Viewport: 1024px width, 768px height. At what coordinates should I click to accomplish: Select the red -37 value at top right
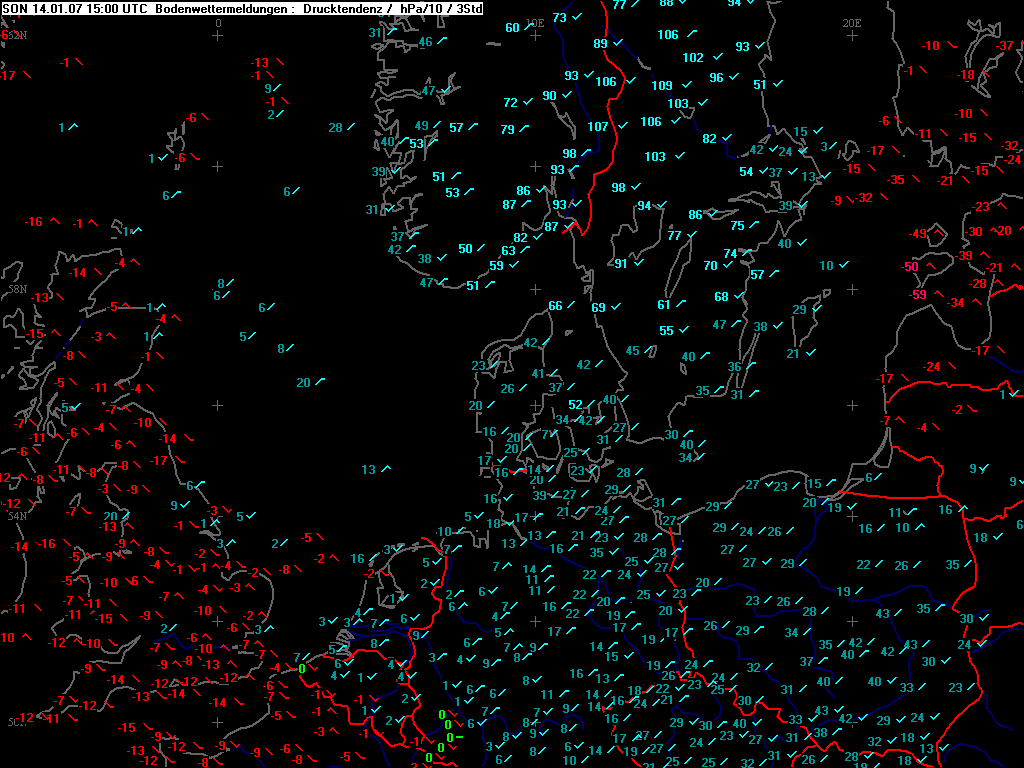1005,47
